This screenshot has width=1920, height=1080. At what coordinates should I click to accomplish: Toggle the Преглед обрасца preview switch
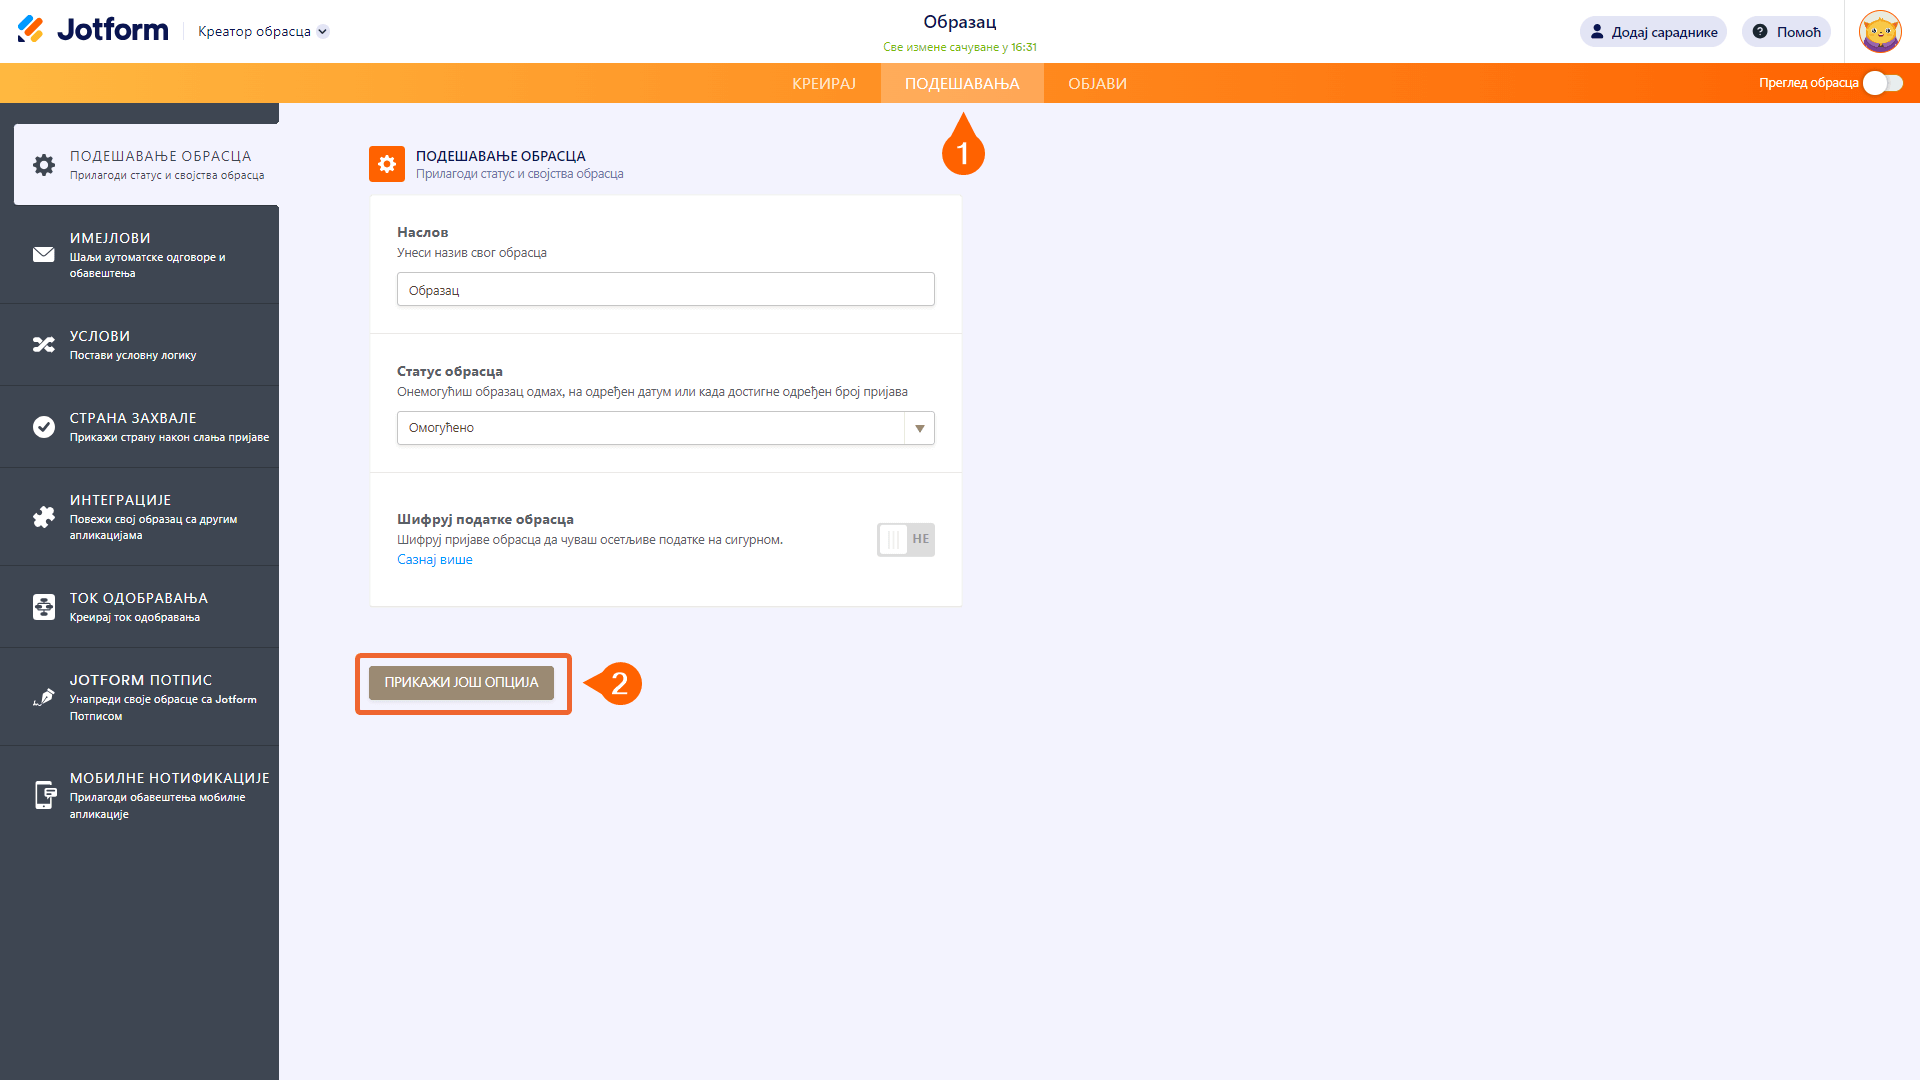1882,83
